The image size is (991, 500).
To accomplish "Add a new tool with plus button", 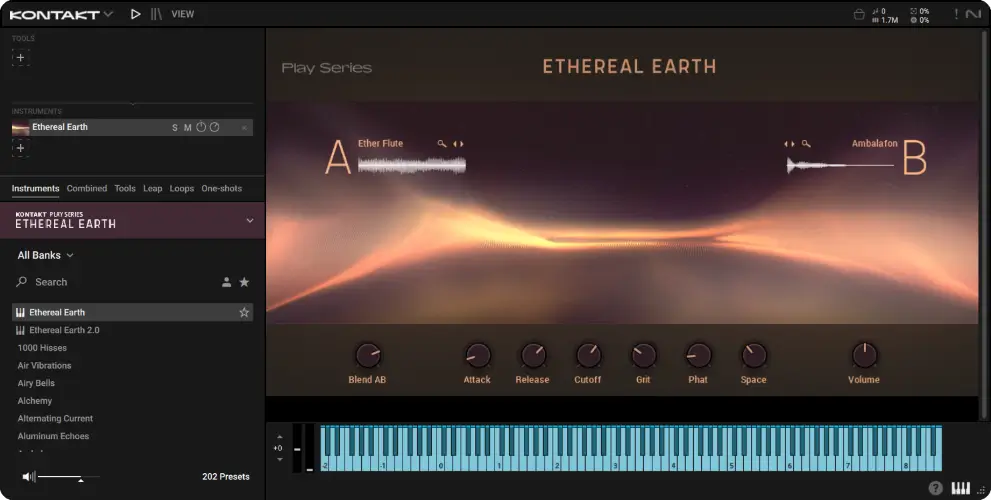I will (x=20, y=58).
